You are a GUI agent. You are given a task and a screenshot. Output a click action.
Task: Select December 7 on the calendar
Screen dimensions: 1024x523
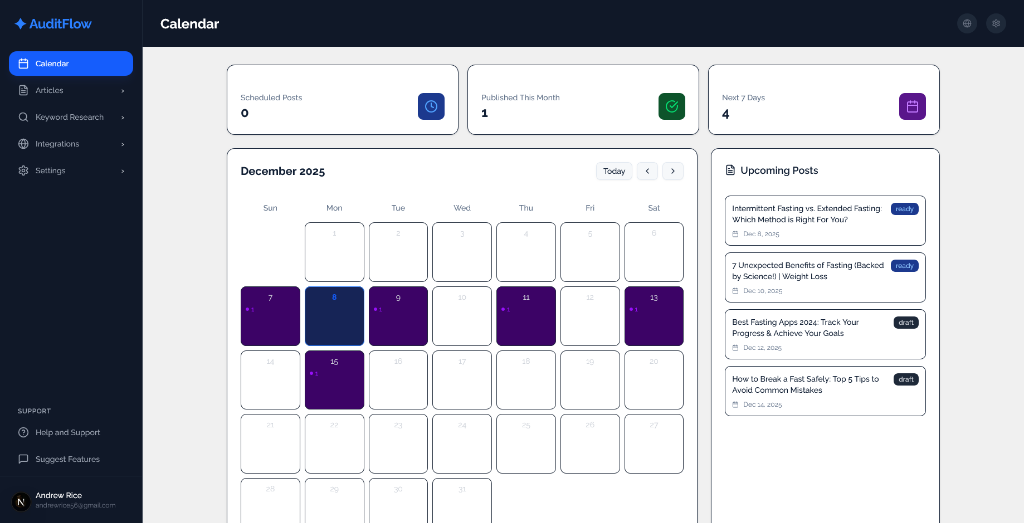coord(270,316)
